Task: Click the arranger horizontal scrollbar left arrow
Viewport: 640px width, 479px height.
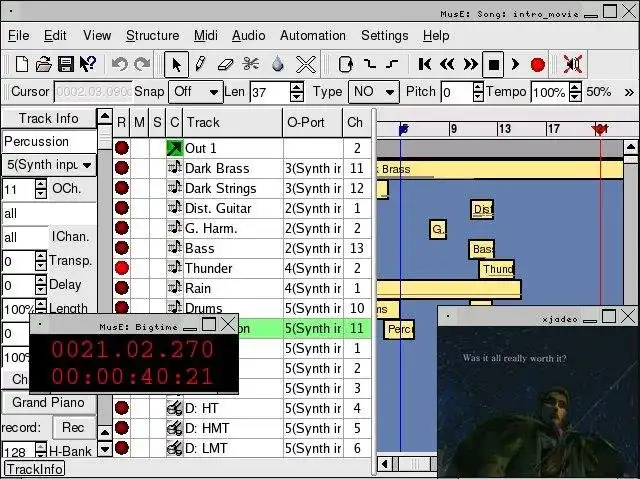Action: [x=384, y=464]
